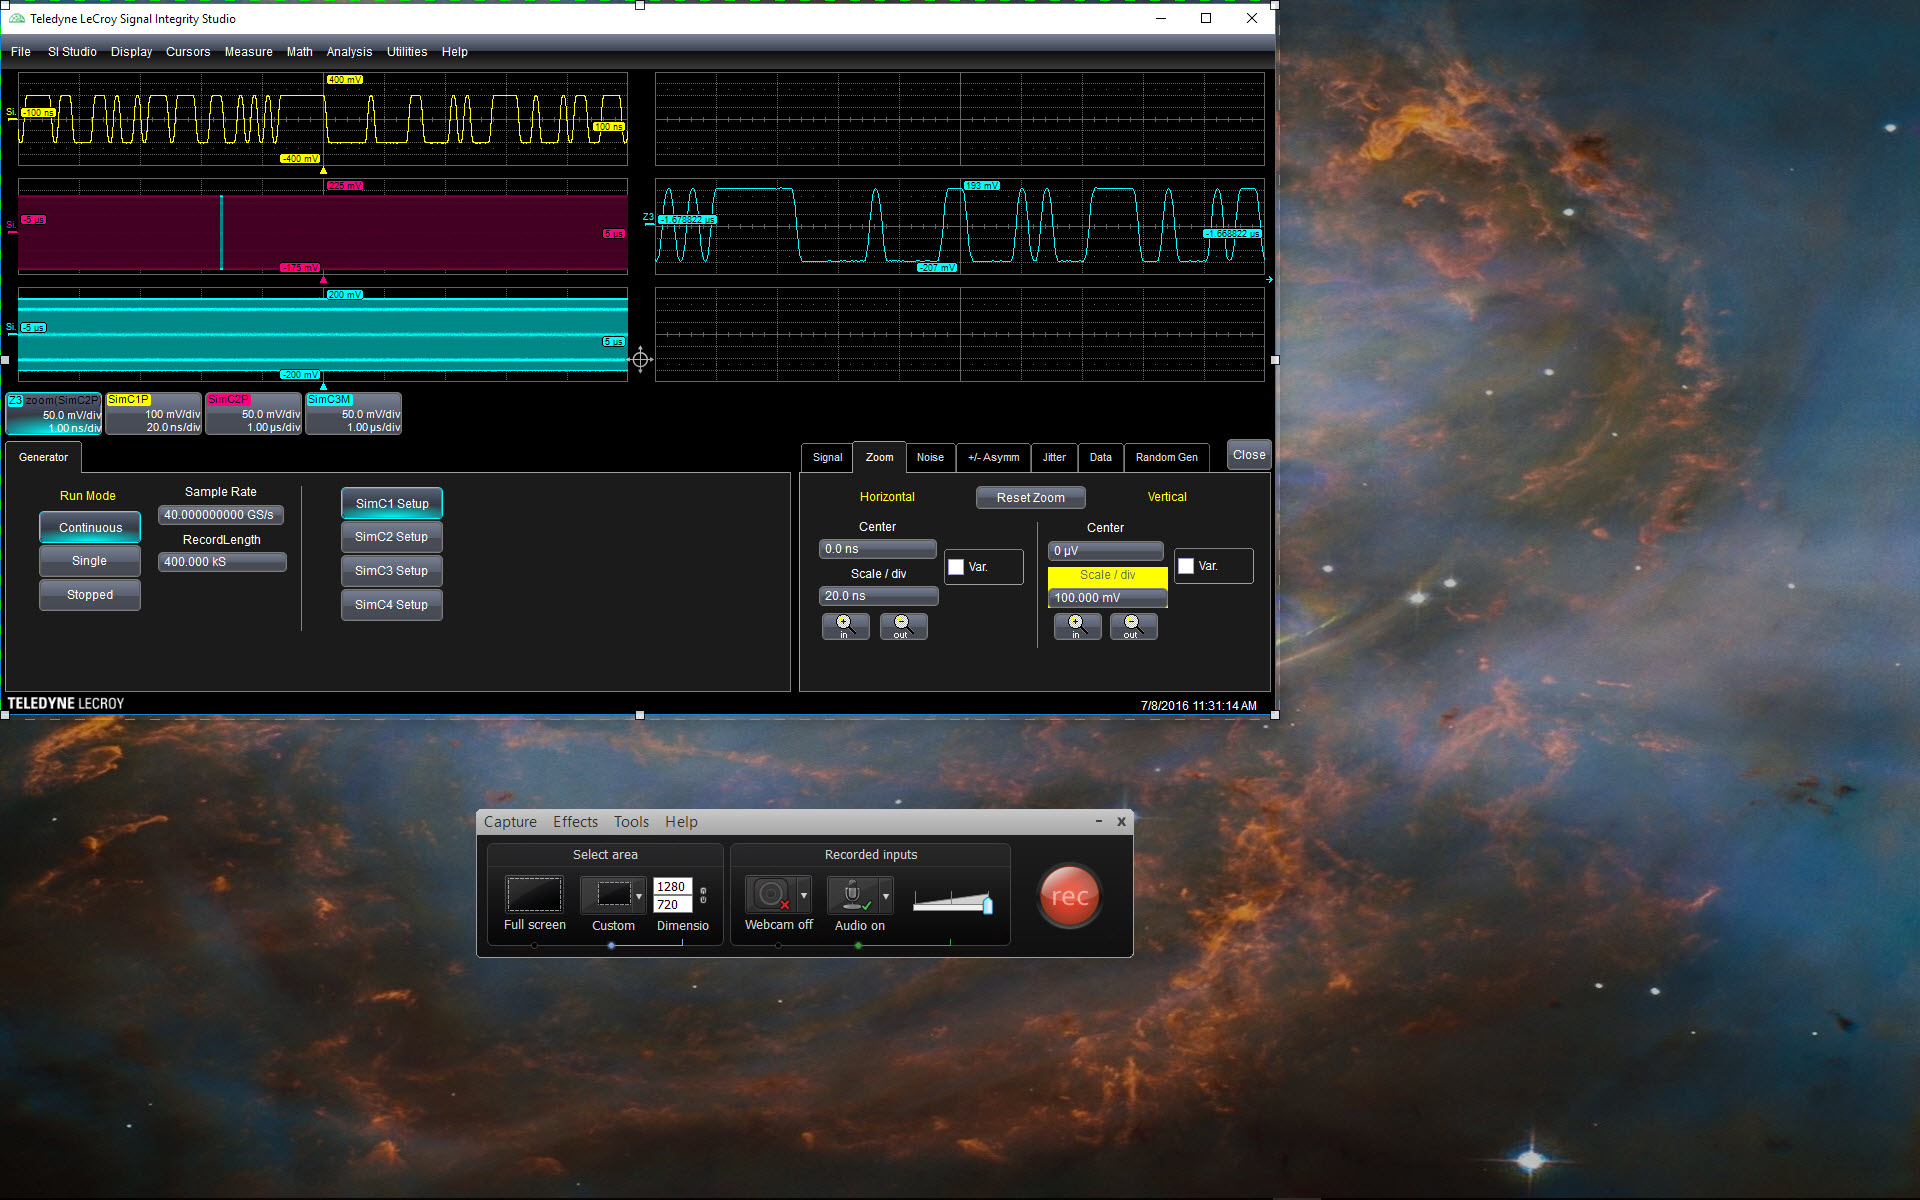Click horizontal zoom out magnifier icon

pos(903,626)
